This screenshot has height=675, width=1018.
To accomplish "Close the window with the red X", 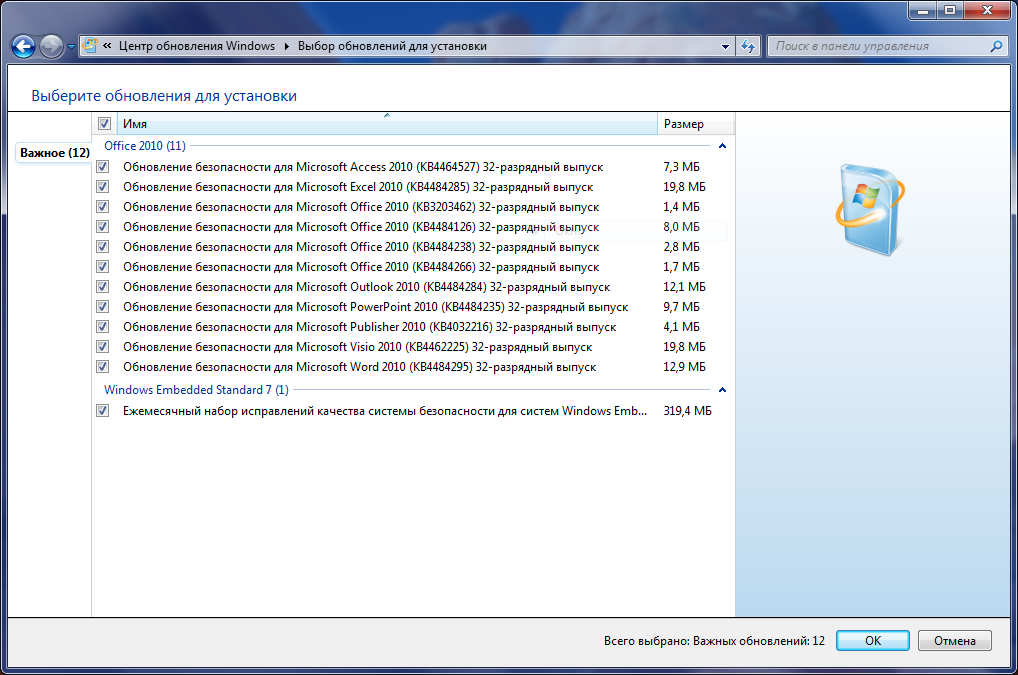I will pyautogui.click(x=987, y=10).
